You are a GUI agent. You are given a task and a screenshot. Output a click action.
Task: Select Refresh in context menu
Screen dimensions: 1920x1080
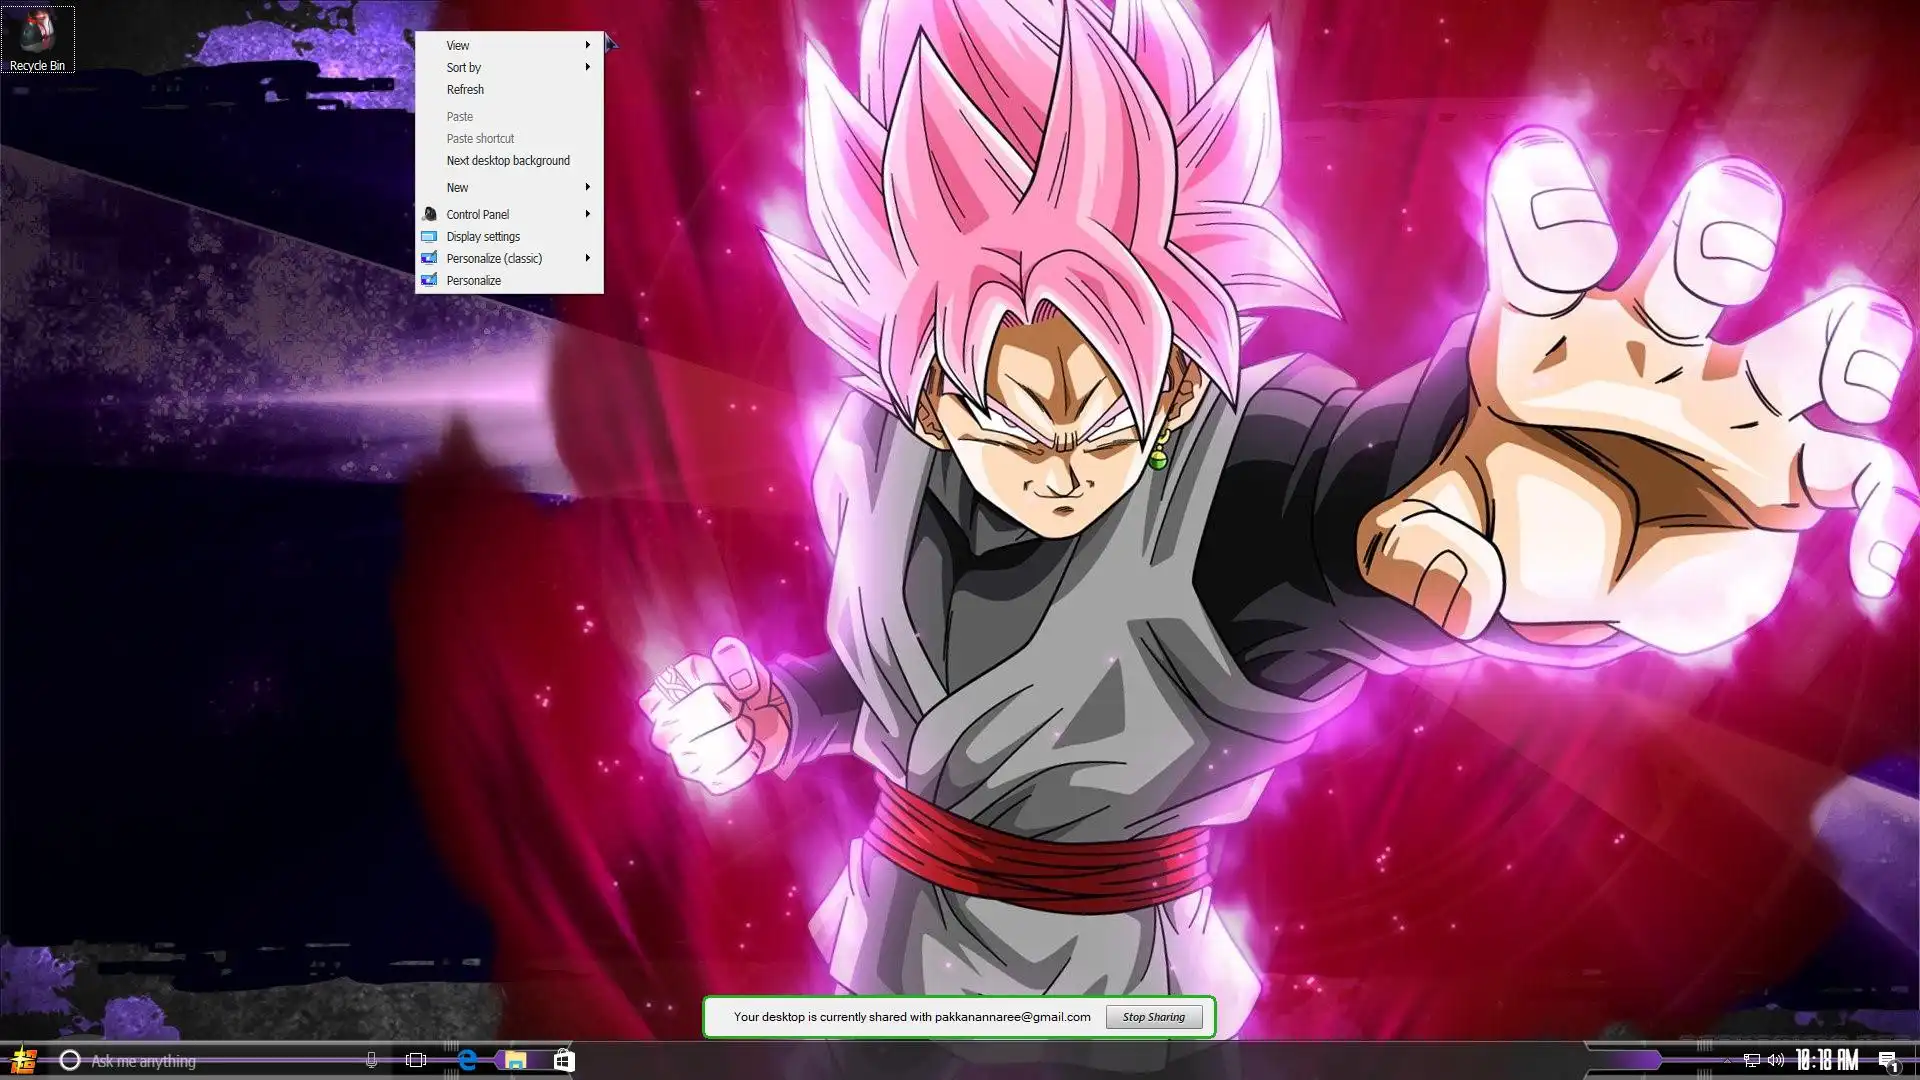465,89
